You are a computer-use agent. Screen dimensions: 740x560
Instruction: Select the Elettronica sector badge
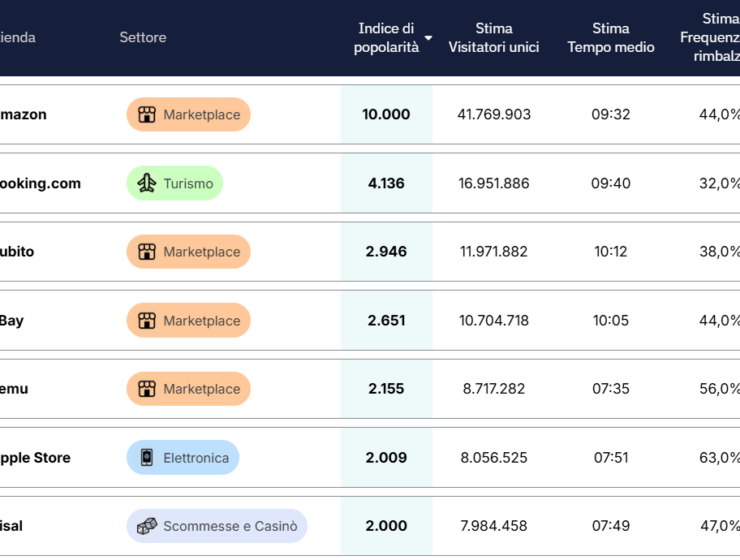183,458
